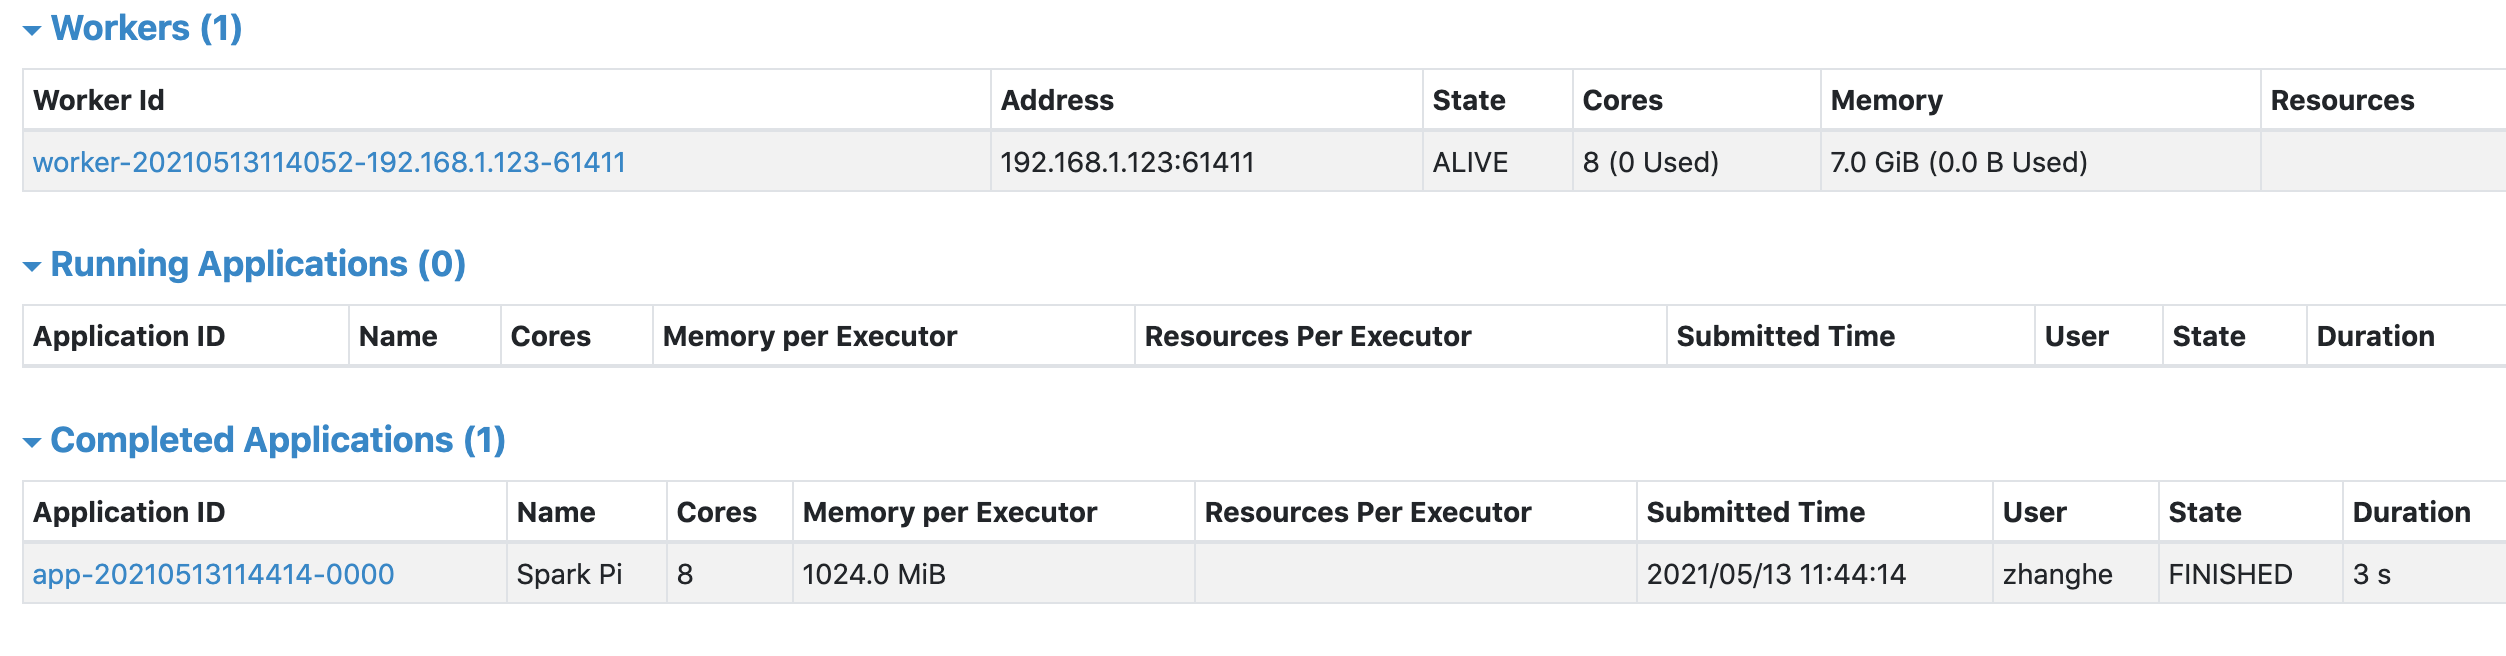
Task: Sort workers by Memory column
Action: [1886, 100]
